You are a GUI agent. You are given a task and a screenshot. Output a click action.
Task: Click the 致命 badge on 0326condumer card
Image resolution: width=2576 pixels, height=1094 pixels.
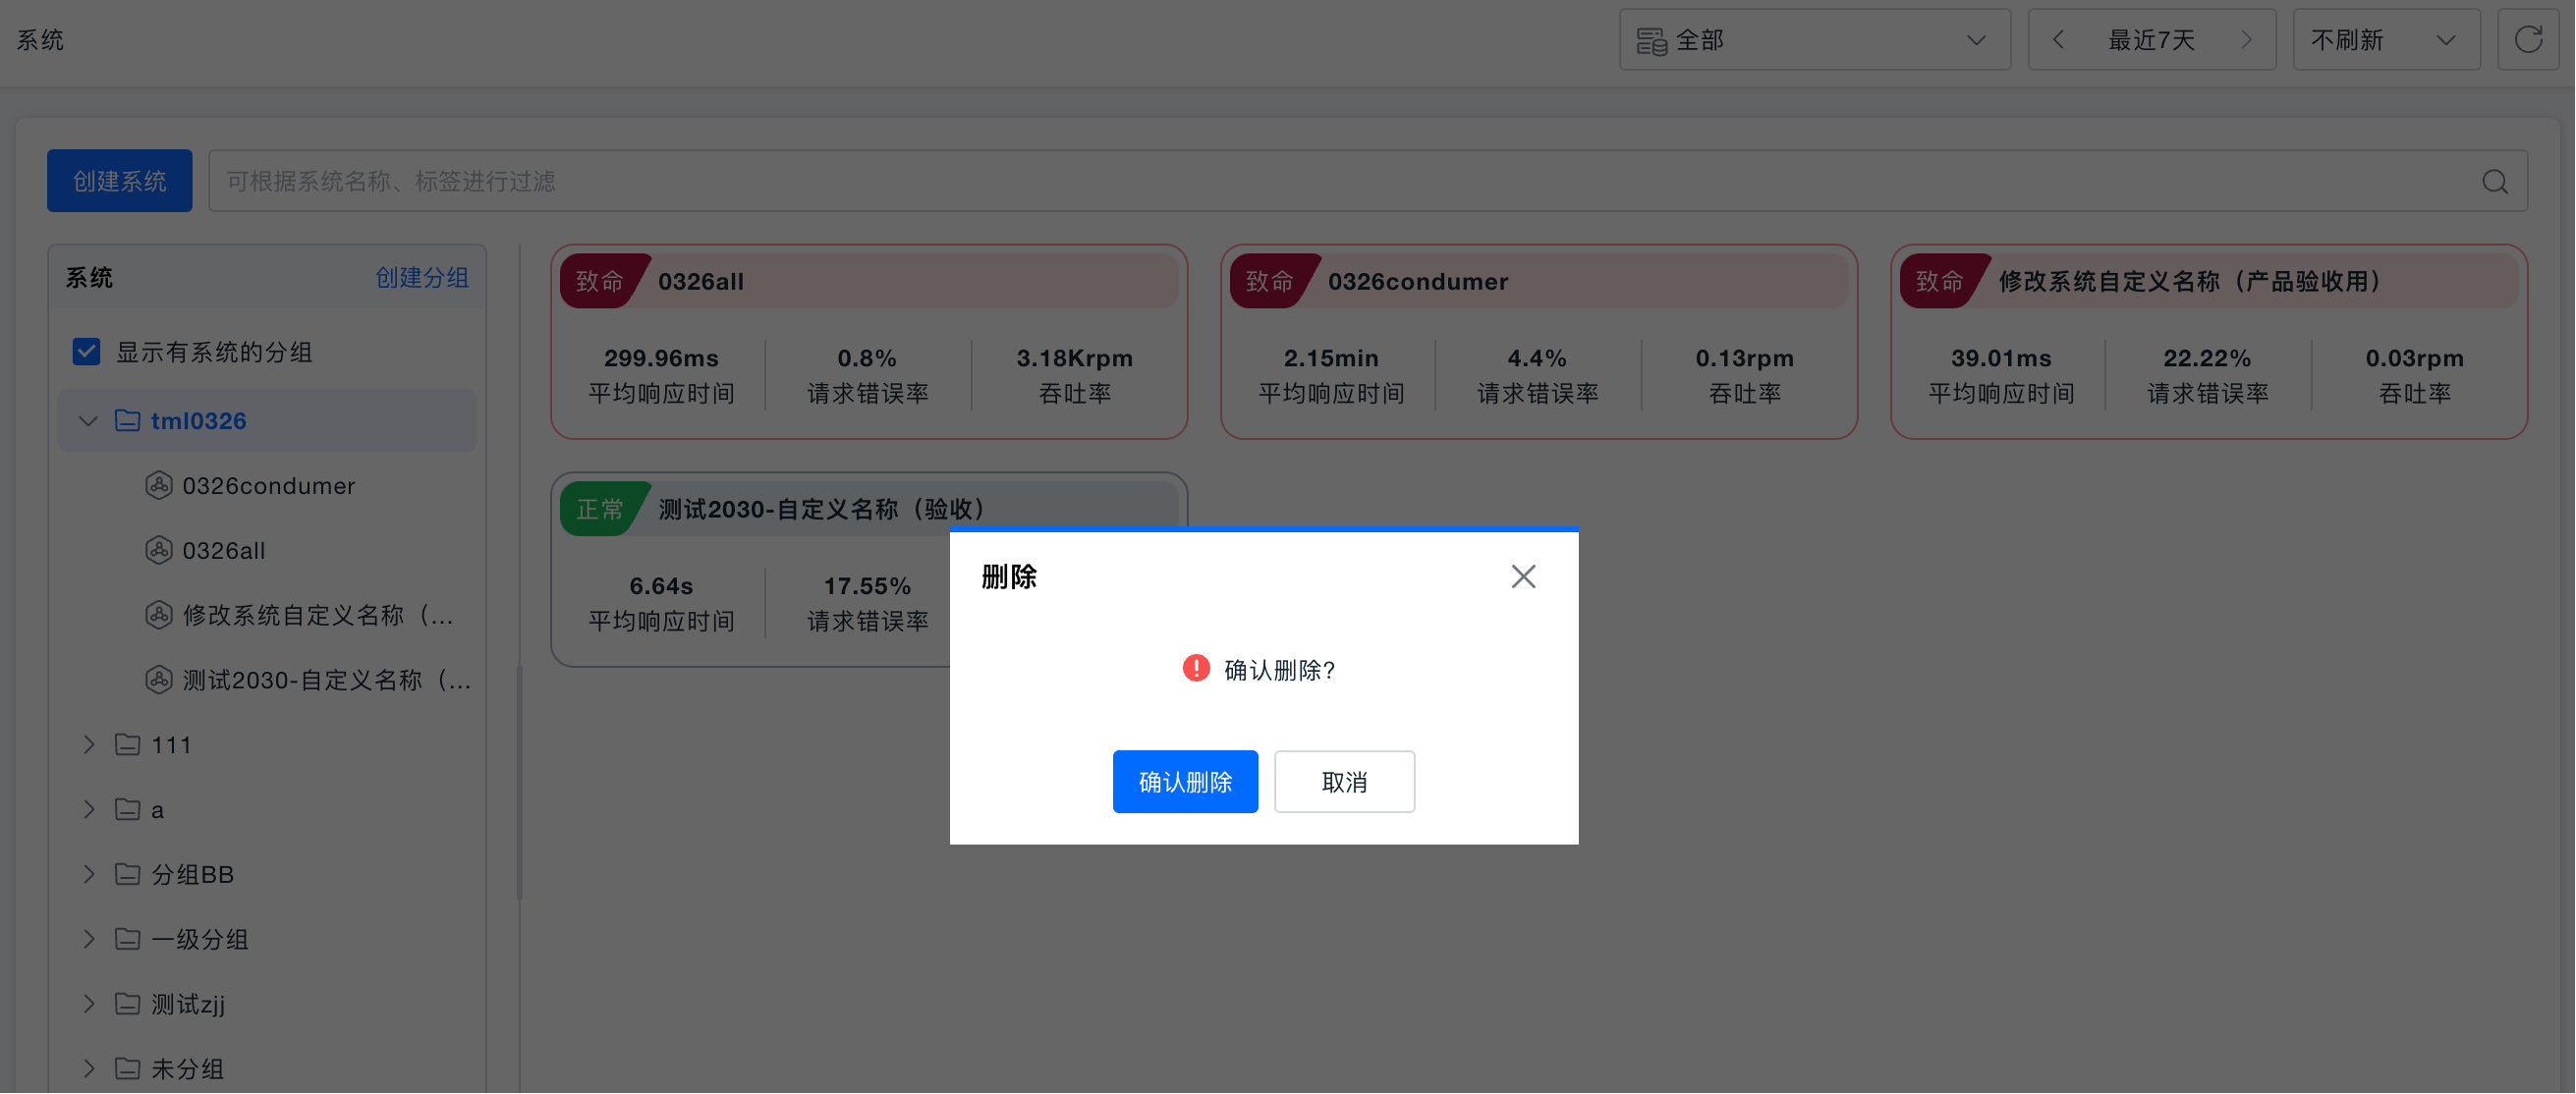pyautogui.click(x=1270, y=281)
